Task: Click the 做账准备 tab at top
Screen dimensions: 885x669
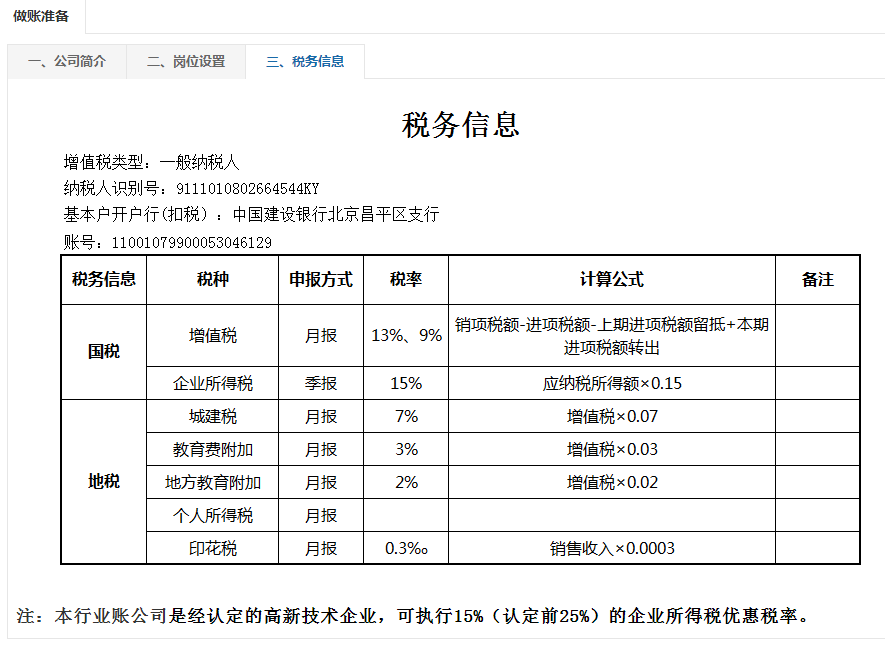Action: (42, 17)
